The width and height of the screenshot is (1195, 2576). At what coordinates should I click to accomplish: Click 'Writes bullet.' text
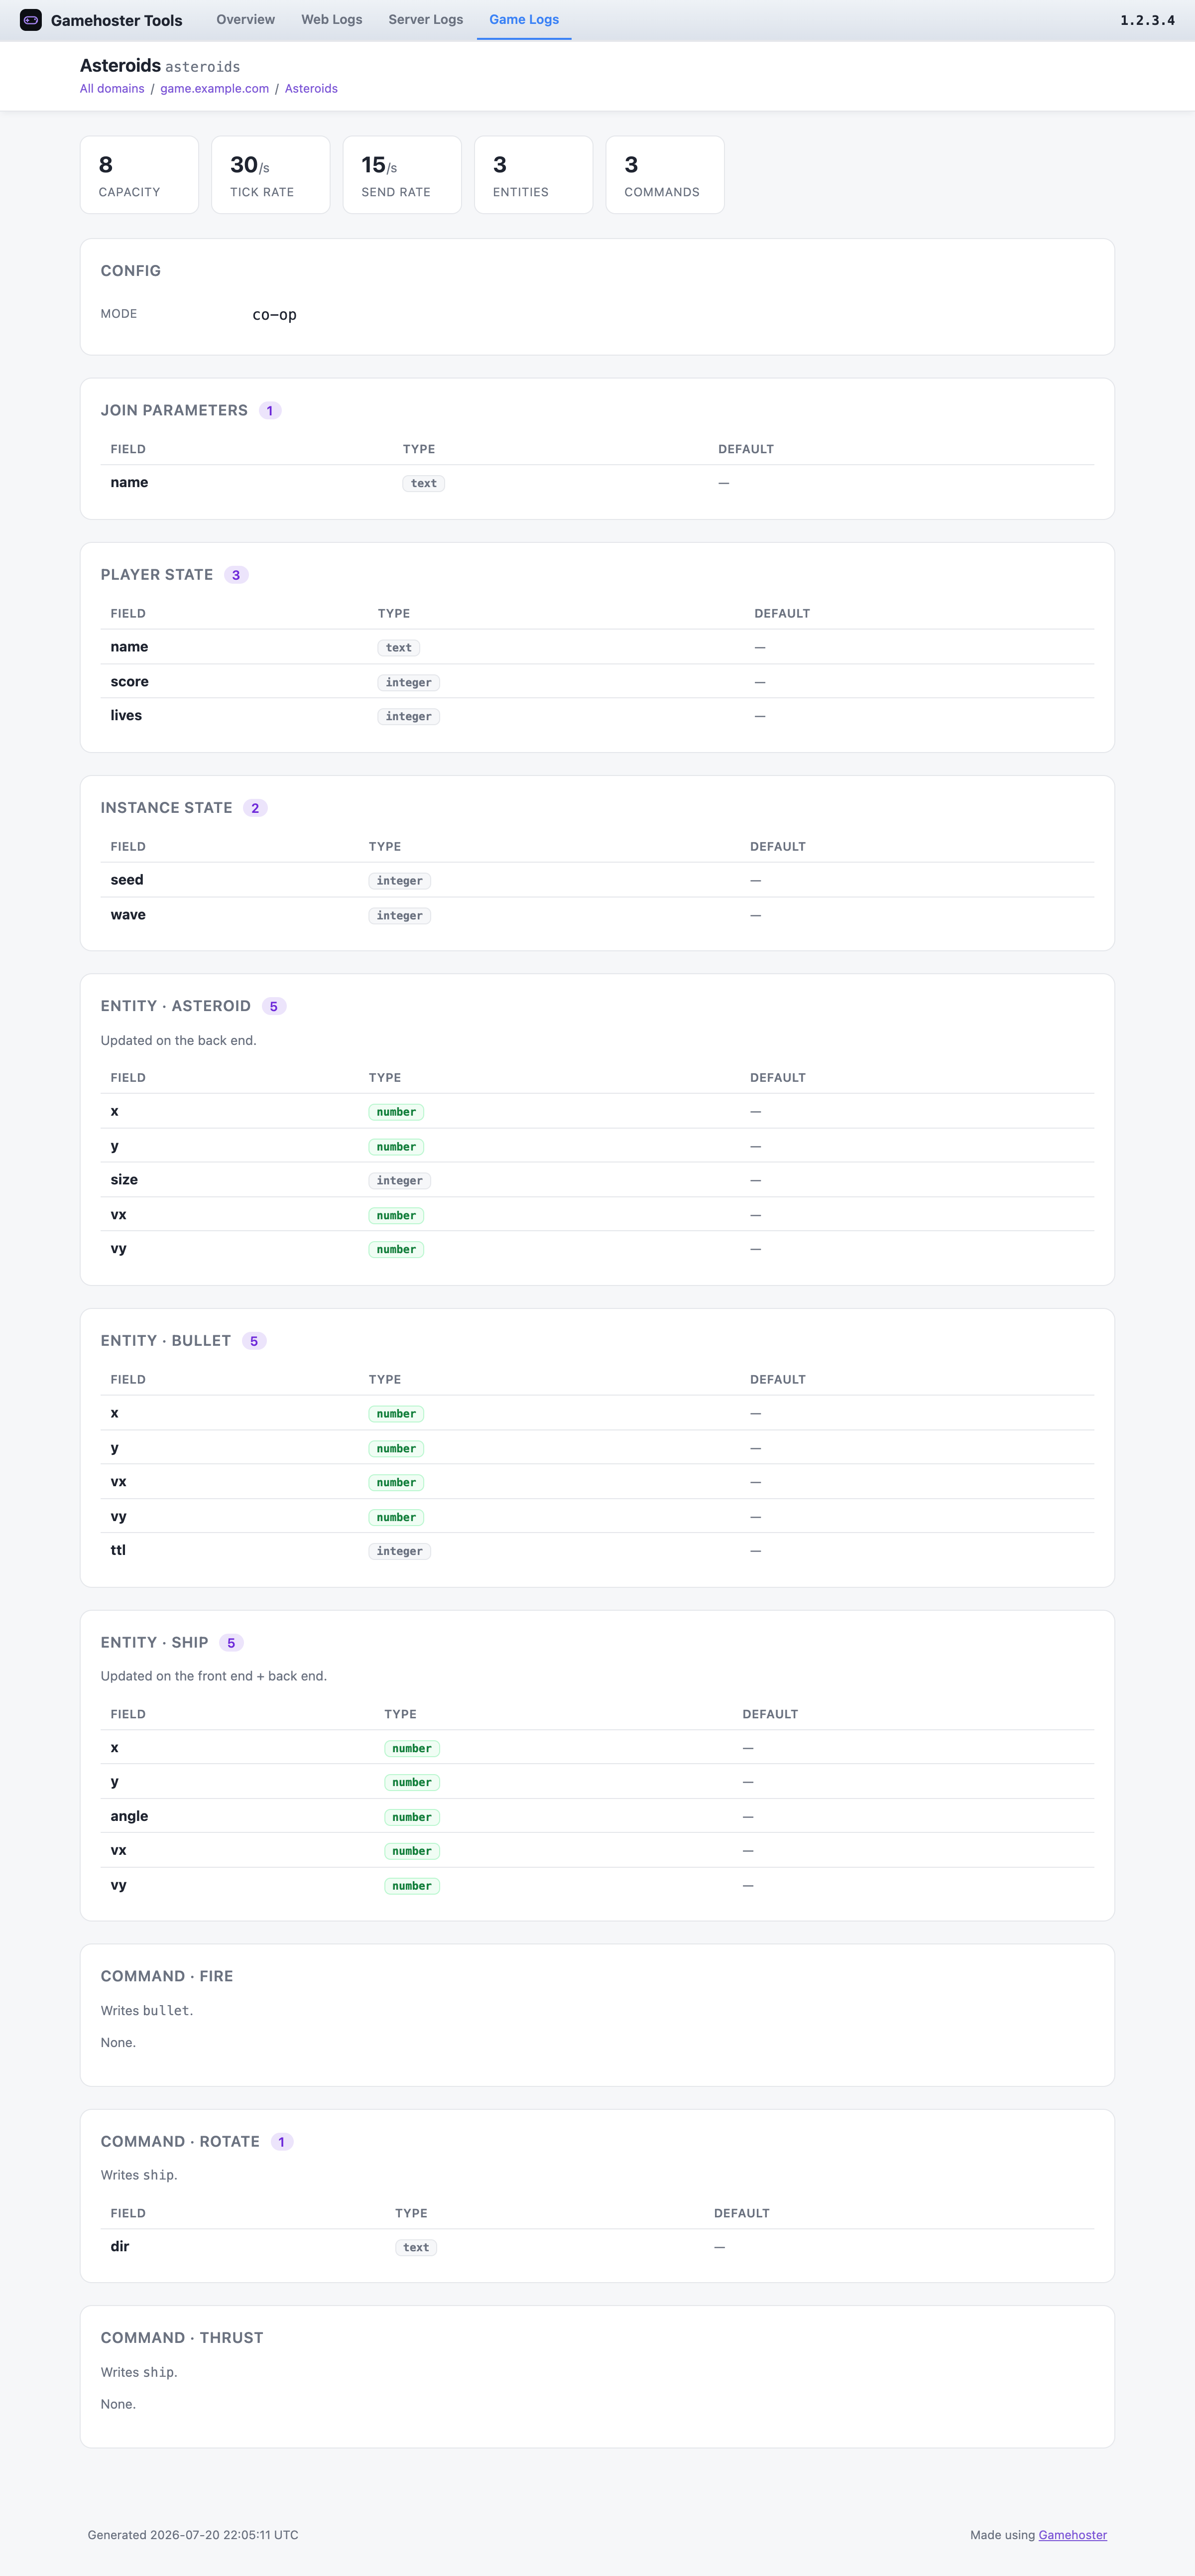point(146,2010)
